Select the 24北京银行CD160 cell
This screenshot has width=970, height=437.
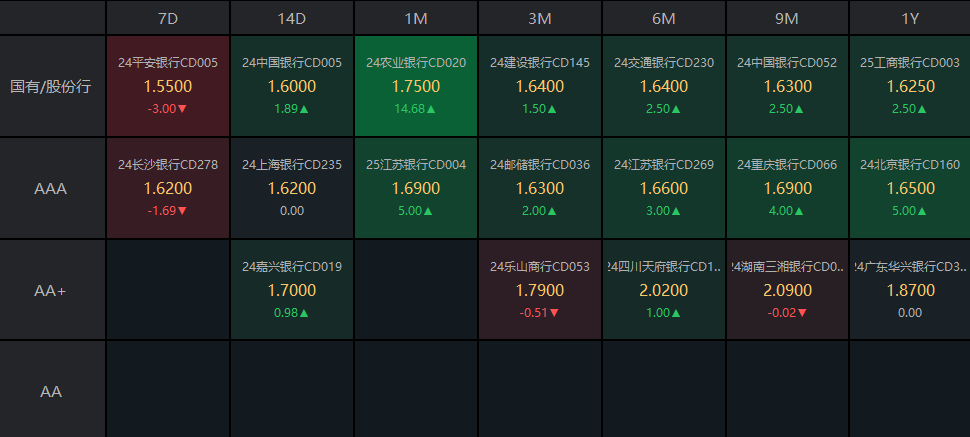pyautogui.click(x=909, y=188)
